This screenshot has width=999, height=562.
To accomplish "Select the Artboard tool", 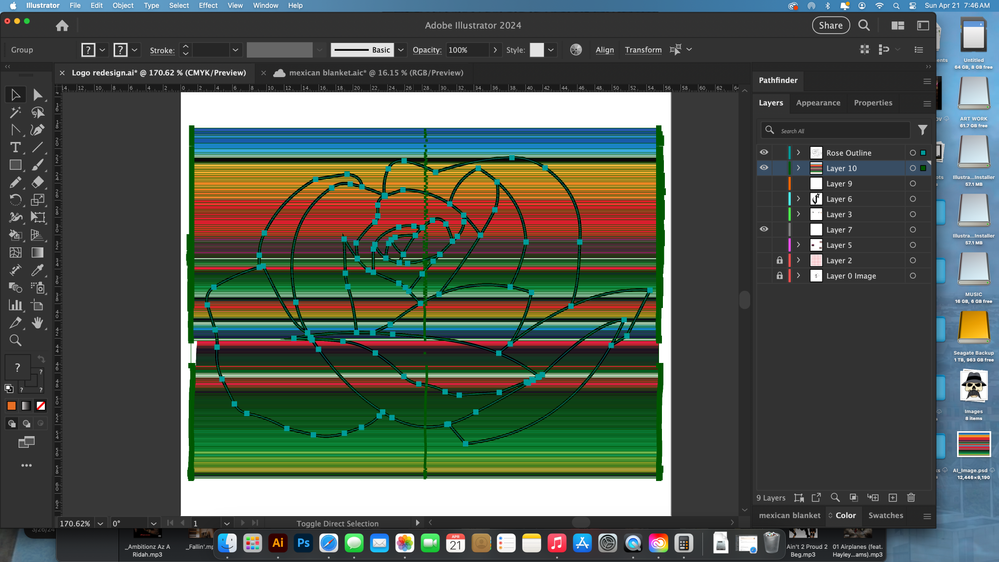I will coord(38,305).
